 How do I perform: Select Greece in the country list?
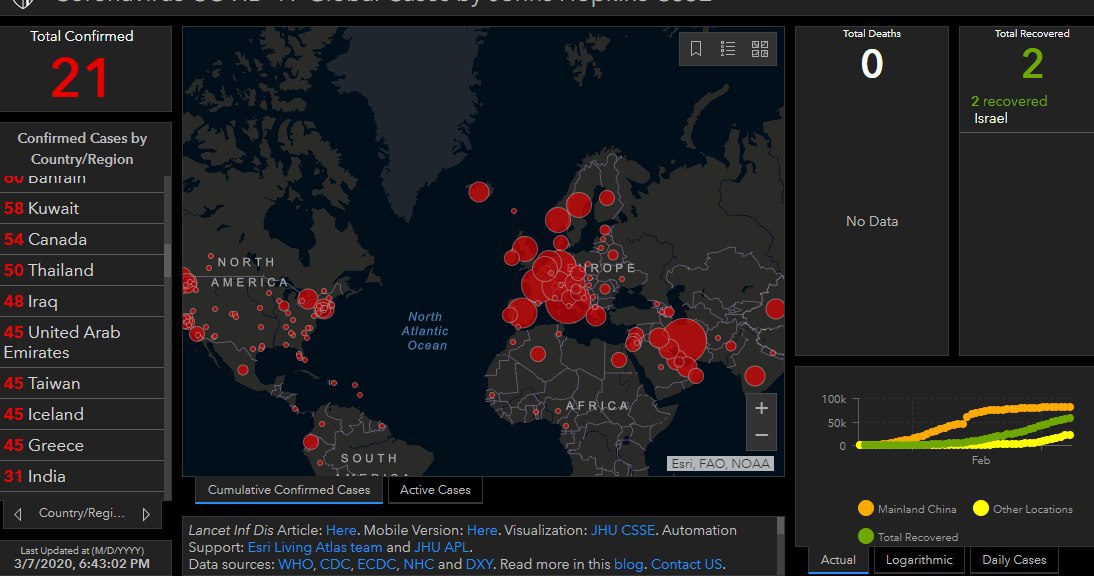[82, 446]
